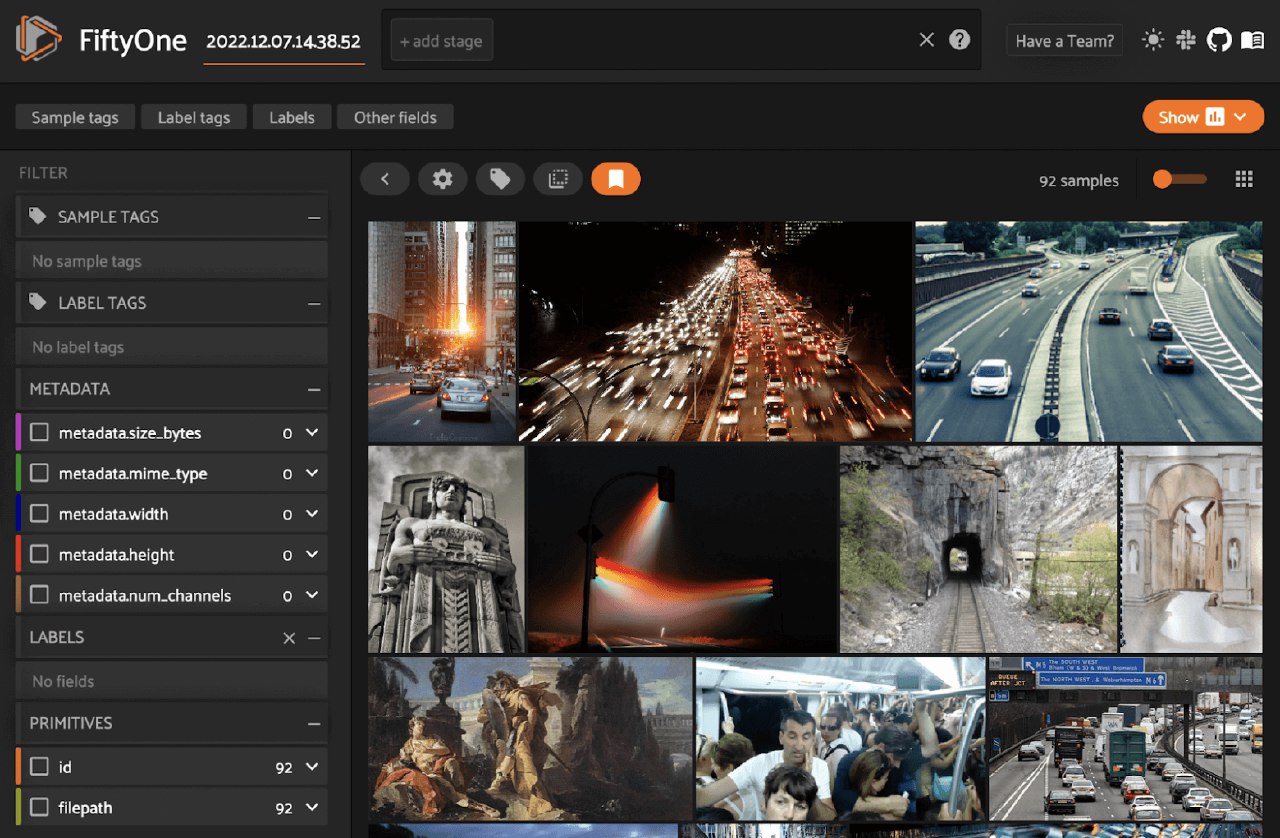Viewport: 1280px width, 838px height.
Task: Expand the id field dropdown arrow
Action: [312, 767]
